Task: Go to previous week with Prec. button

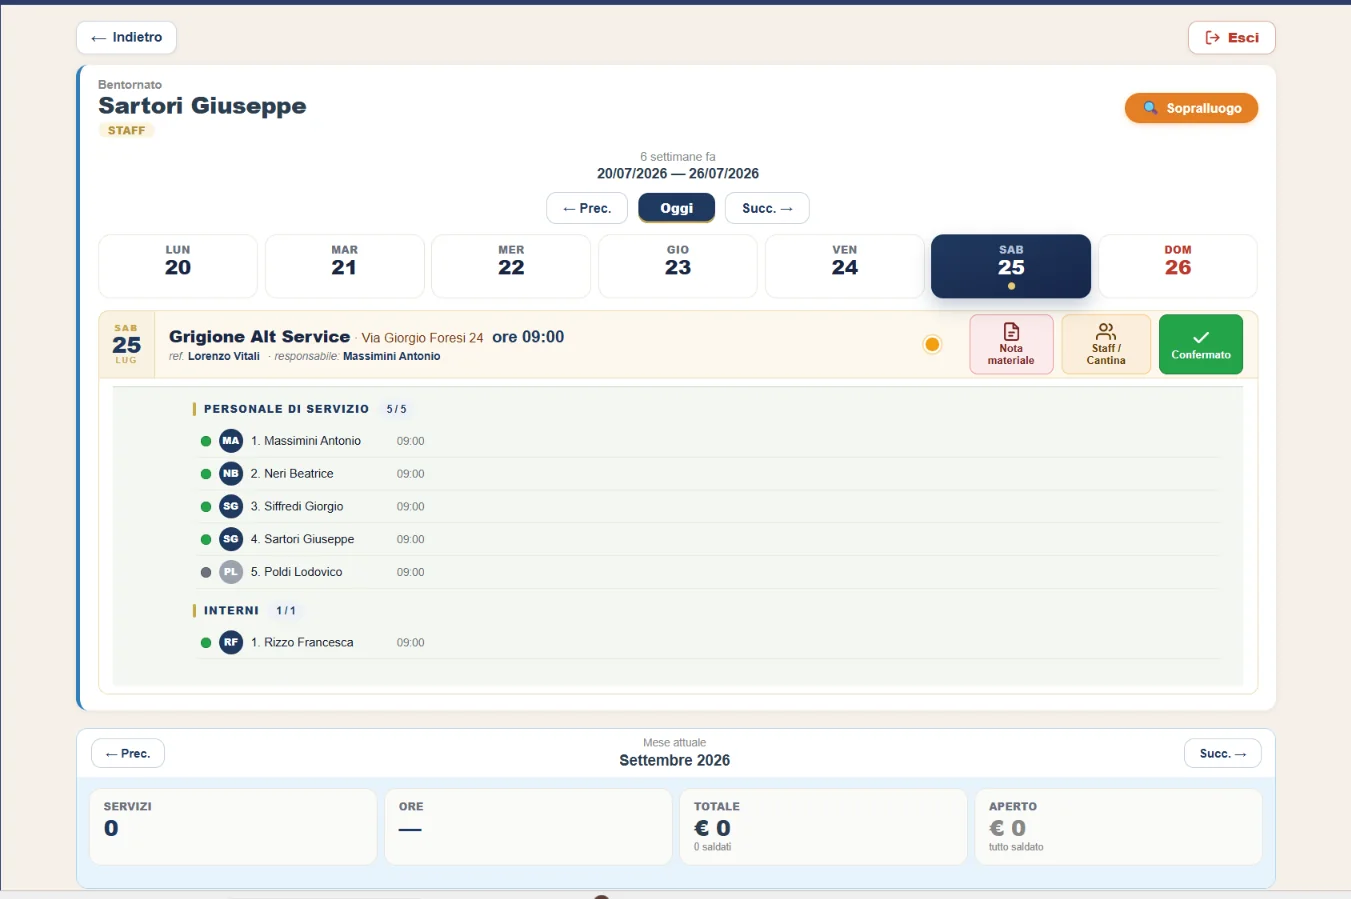Action: 587,208
